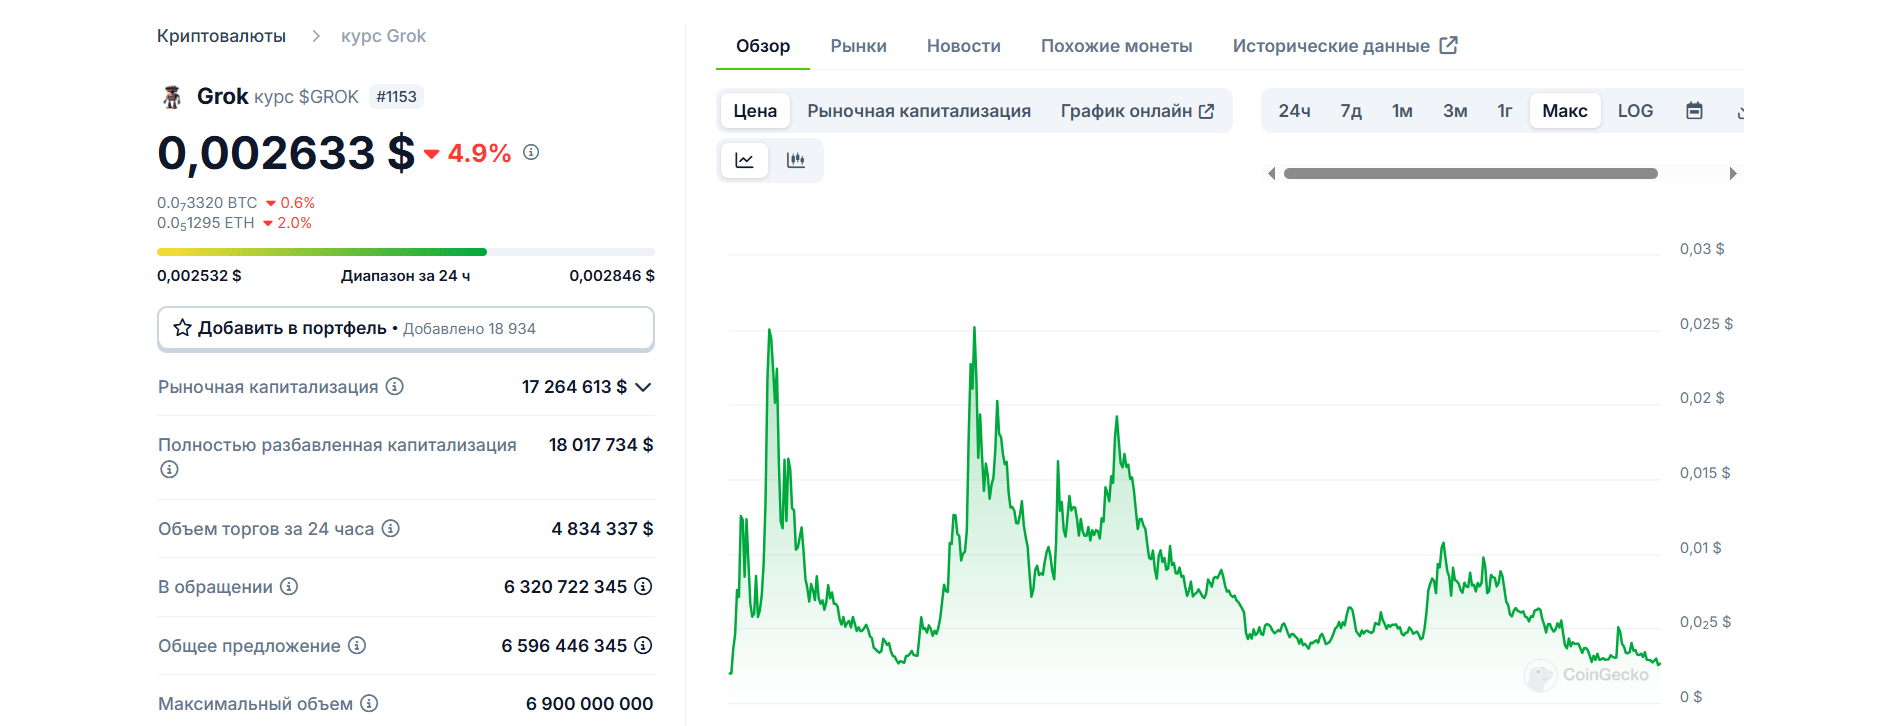Viewport: 1877px width, 726px height.
Task: Open the Исторические данные tab
Action: [x=1345, y=46]
